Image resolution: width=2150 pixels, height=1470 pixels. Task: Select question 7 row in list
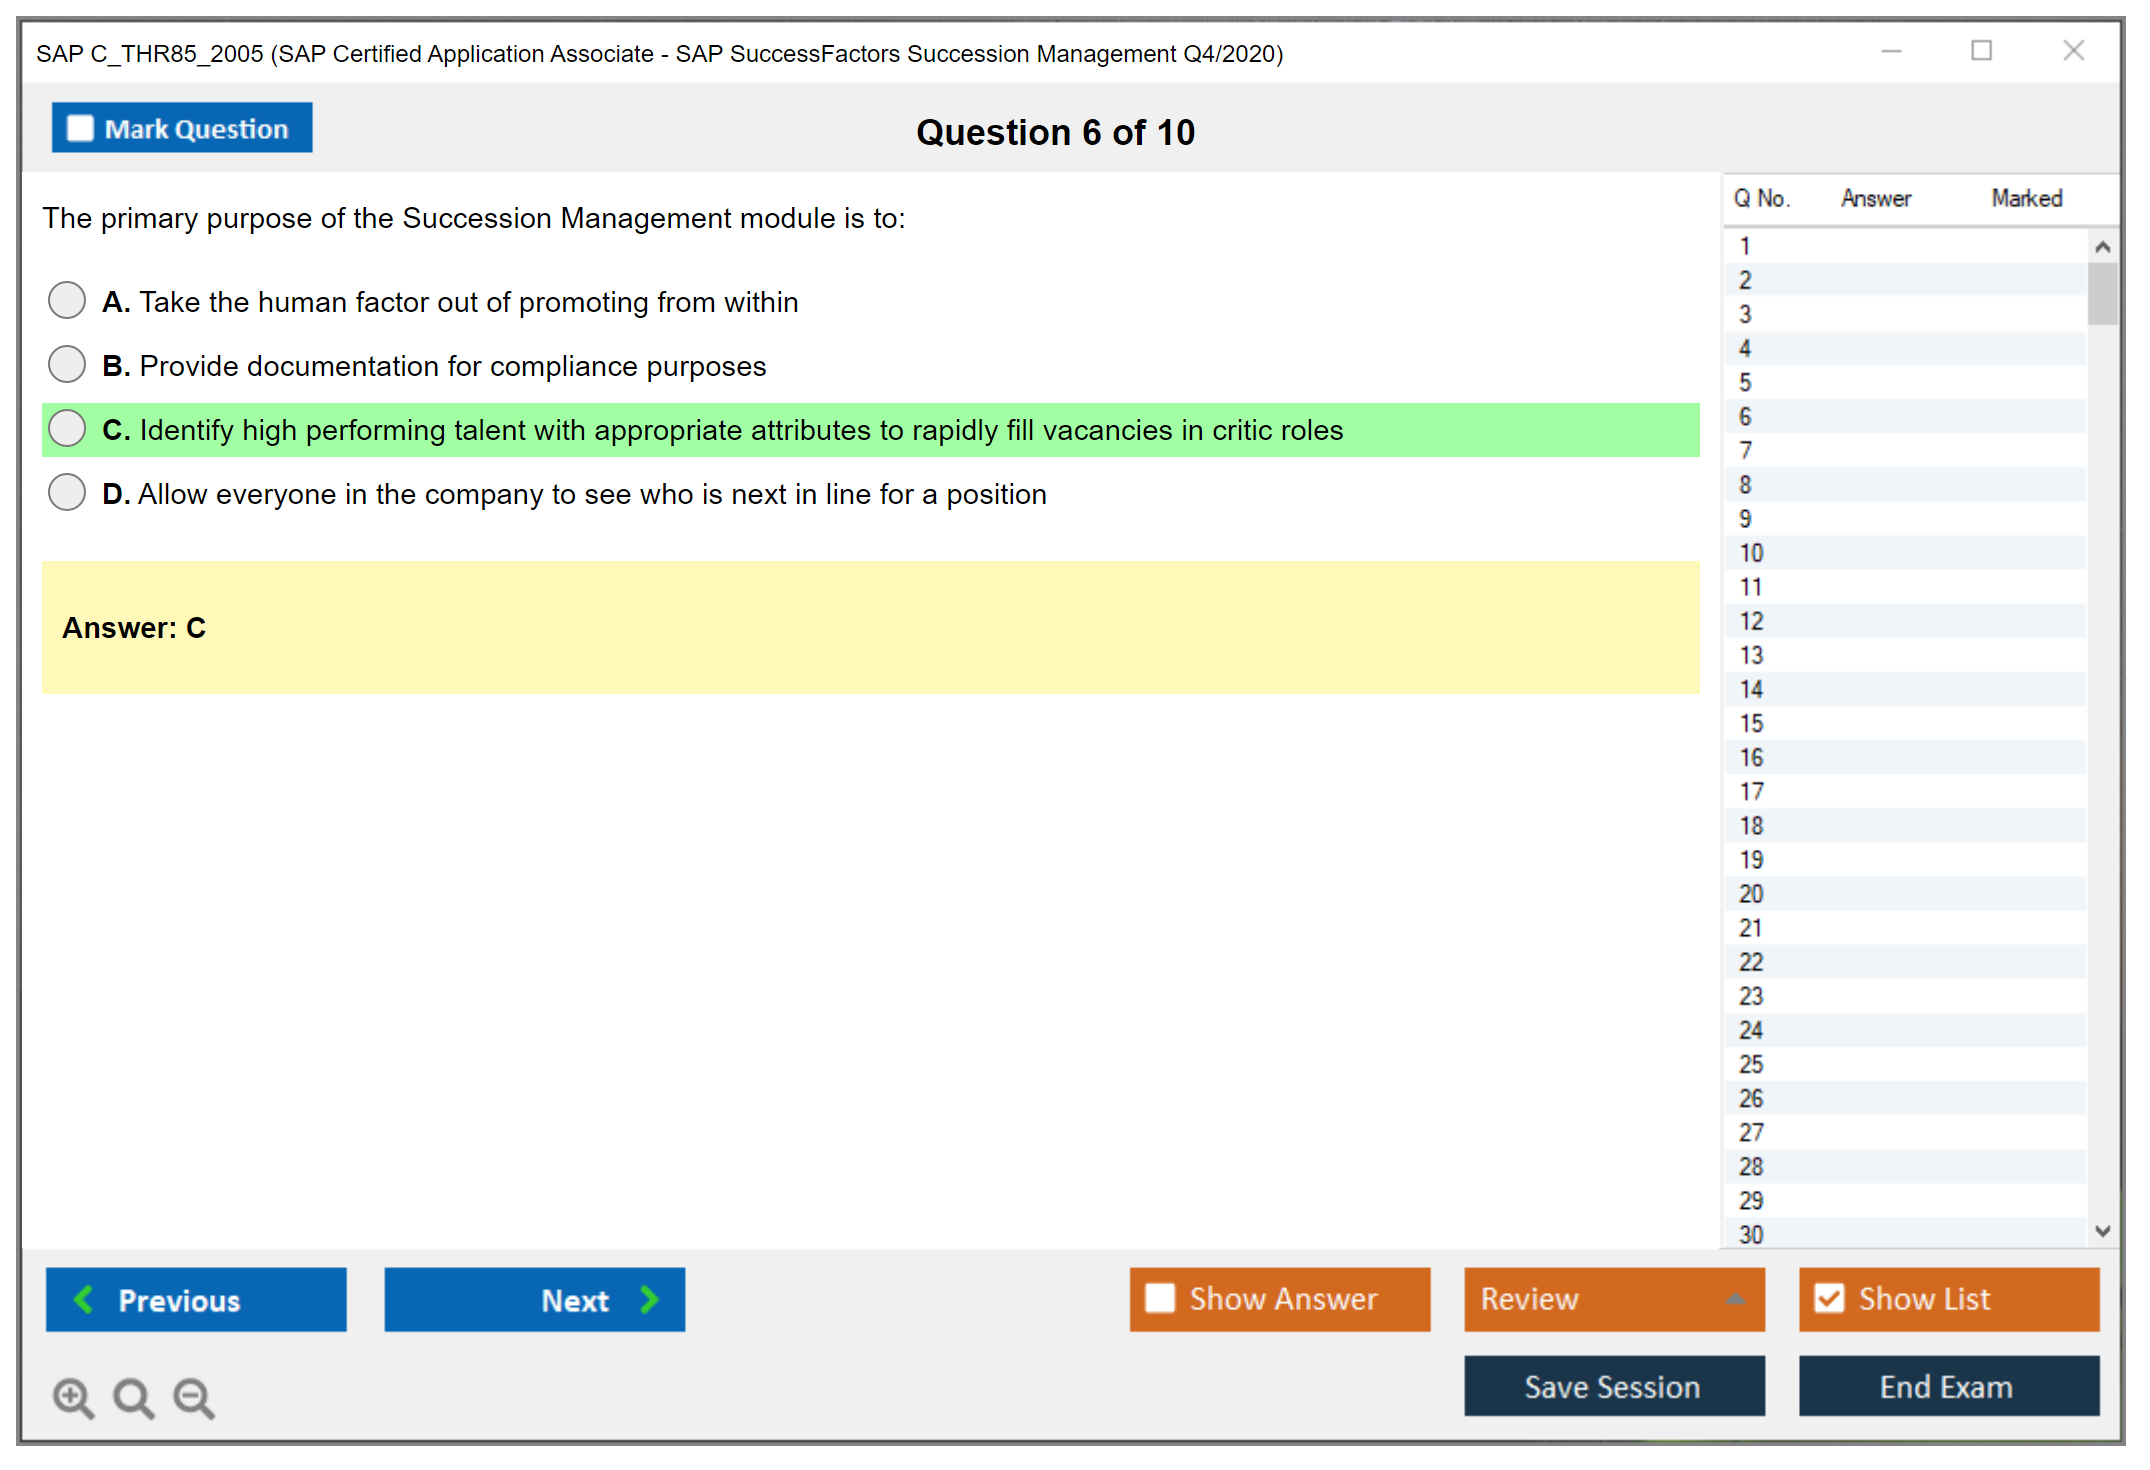point(1746,451)
